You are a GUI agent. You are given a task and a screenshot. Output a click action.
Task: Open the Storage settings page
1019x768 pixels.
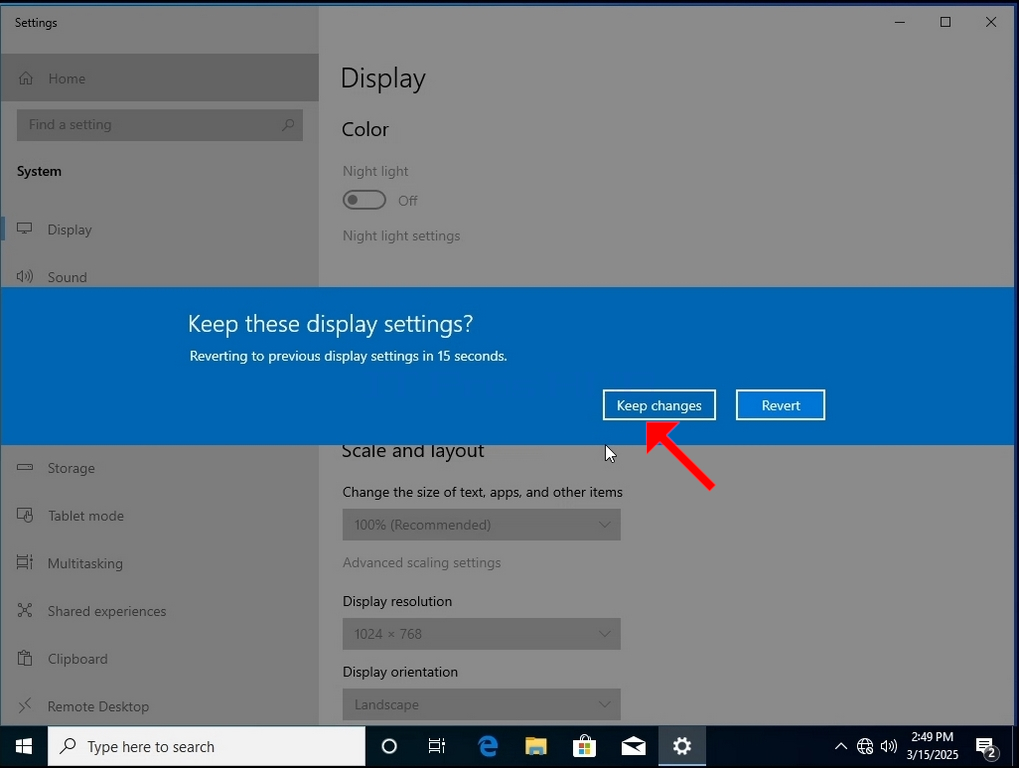coord(160,468)
